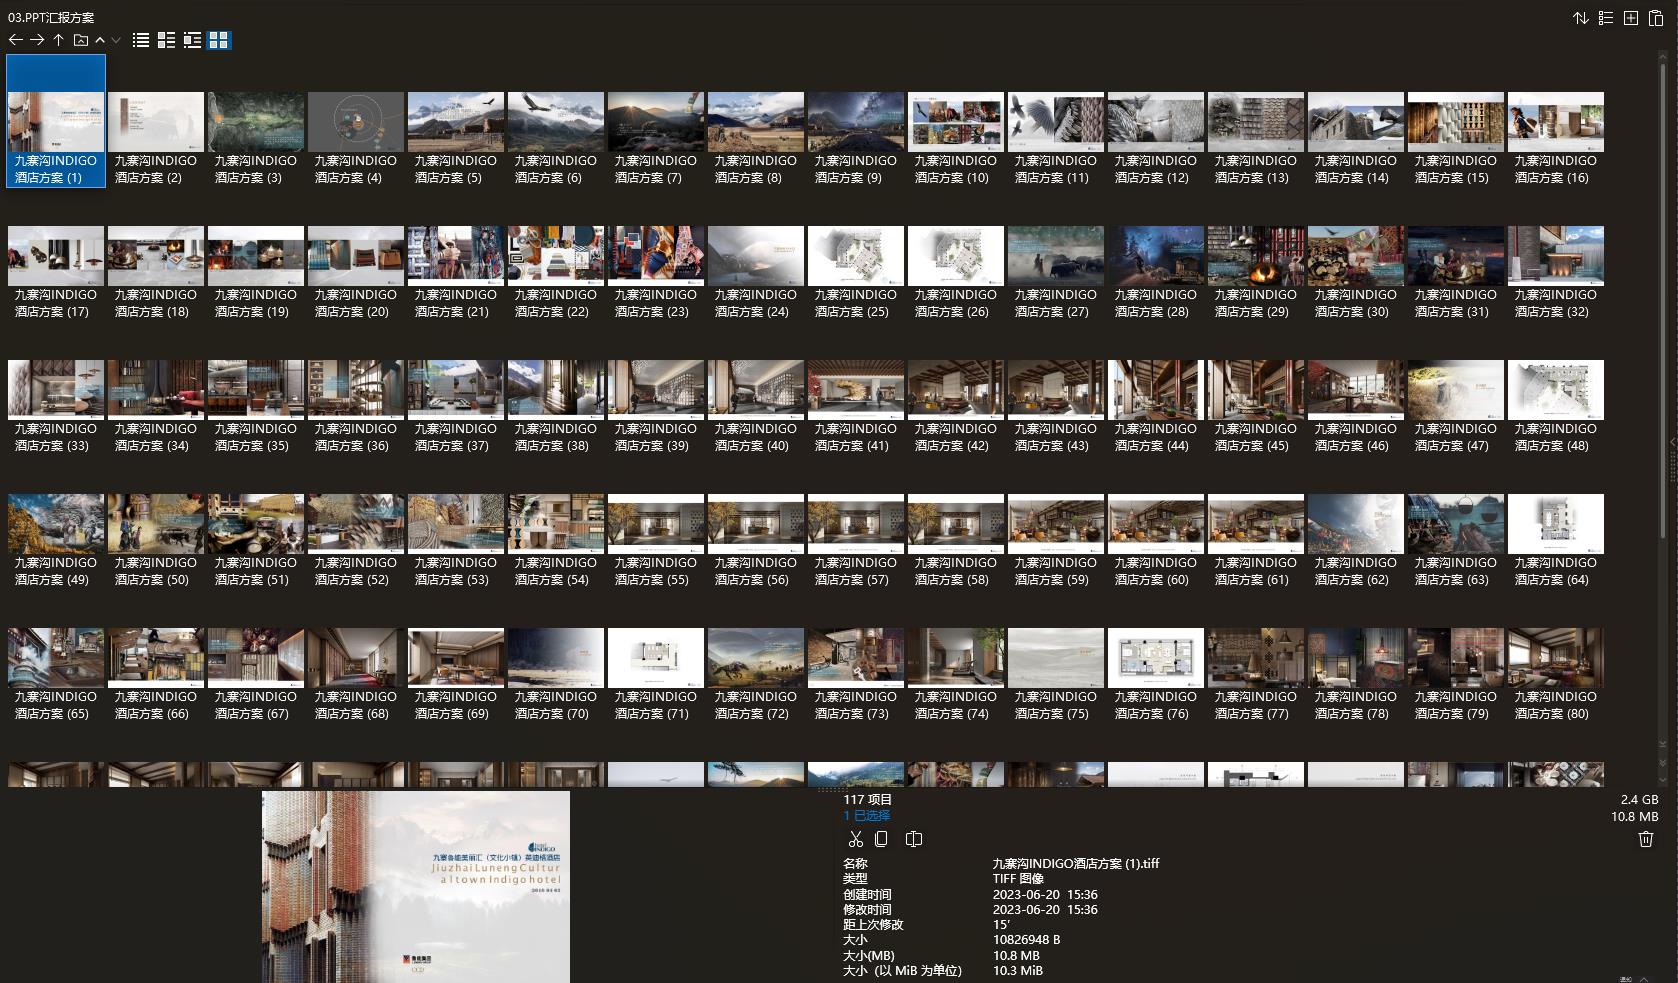This screenshot has width=1678, height=983.
Task: Switch to simple list view
Action: coord(141,40)
